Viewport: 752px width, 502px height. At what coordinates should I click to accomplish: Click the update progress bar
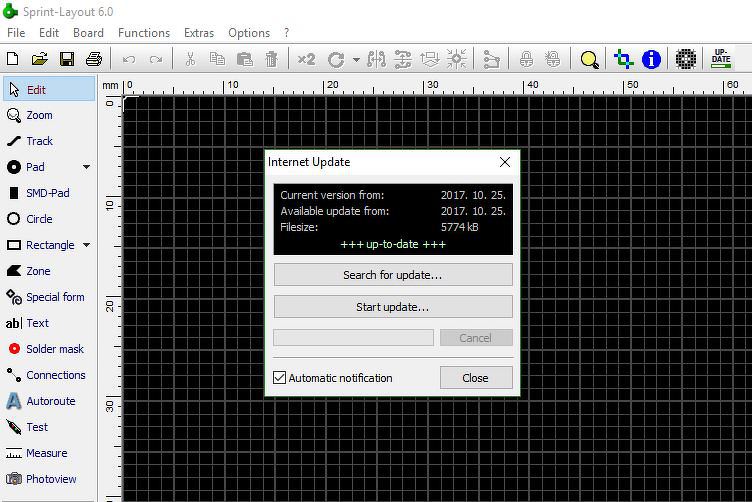click(x=353, y=338)
